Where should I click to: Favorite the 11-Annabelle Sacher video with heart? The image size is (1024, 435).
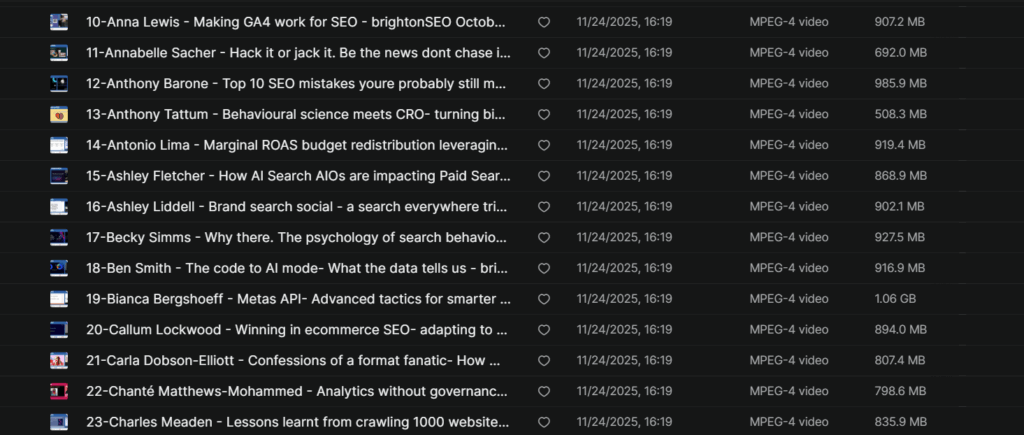[x=544, y=52]
